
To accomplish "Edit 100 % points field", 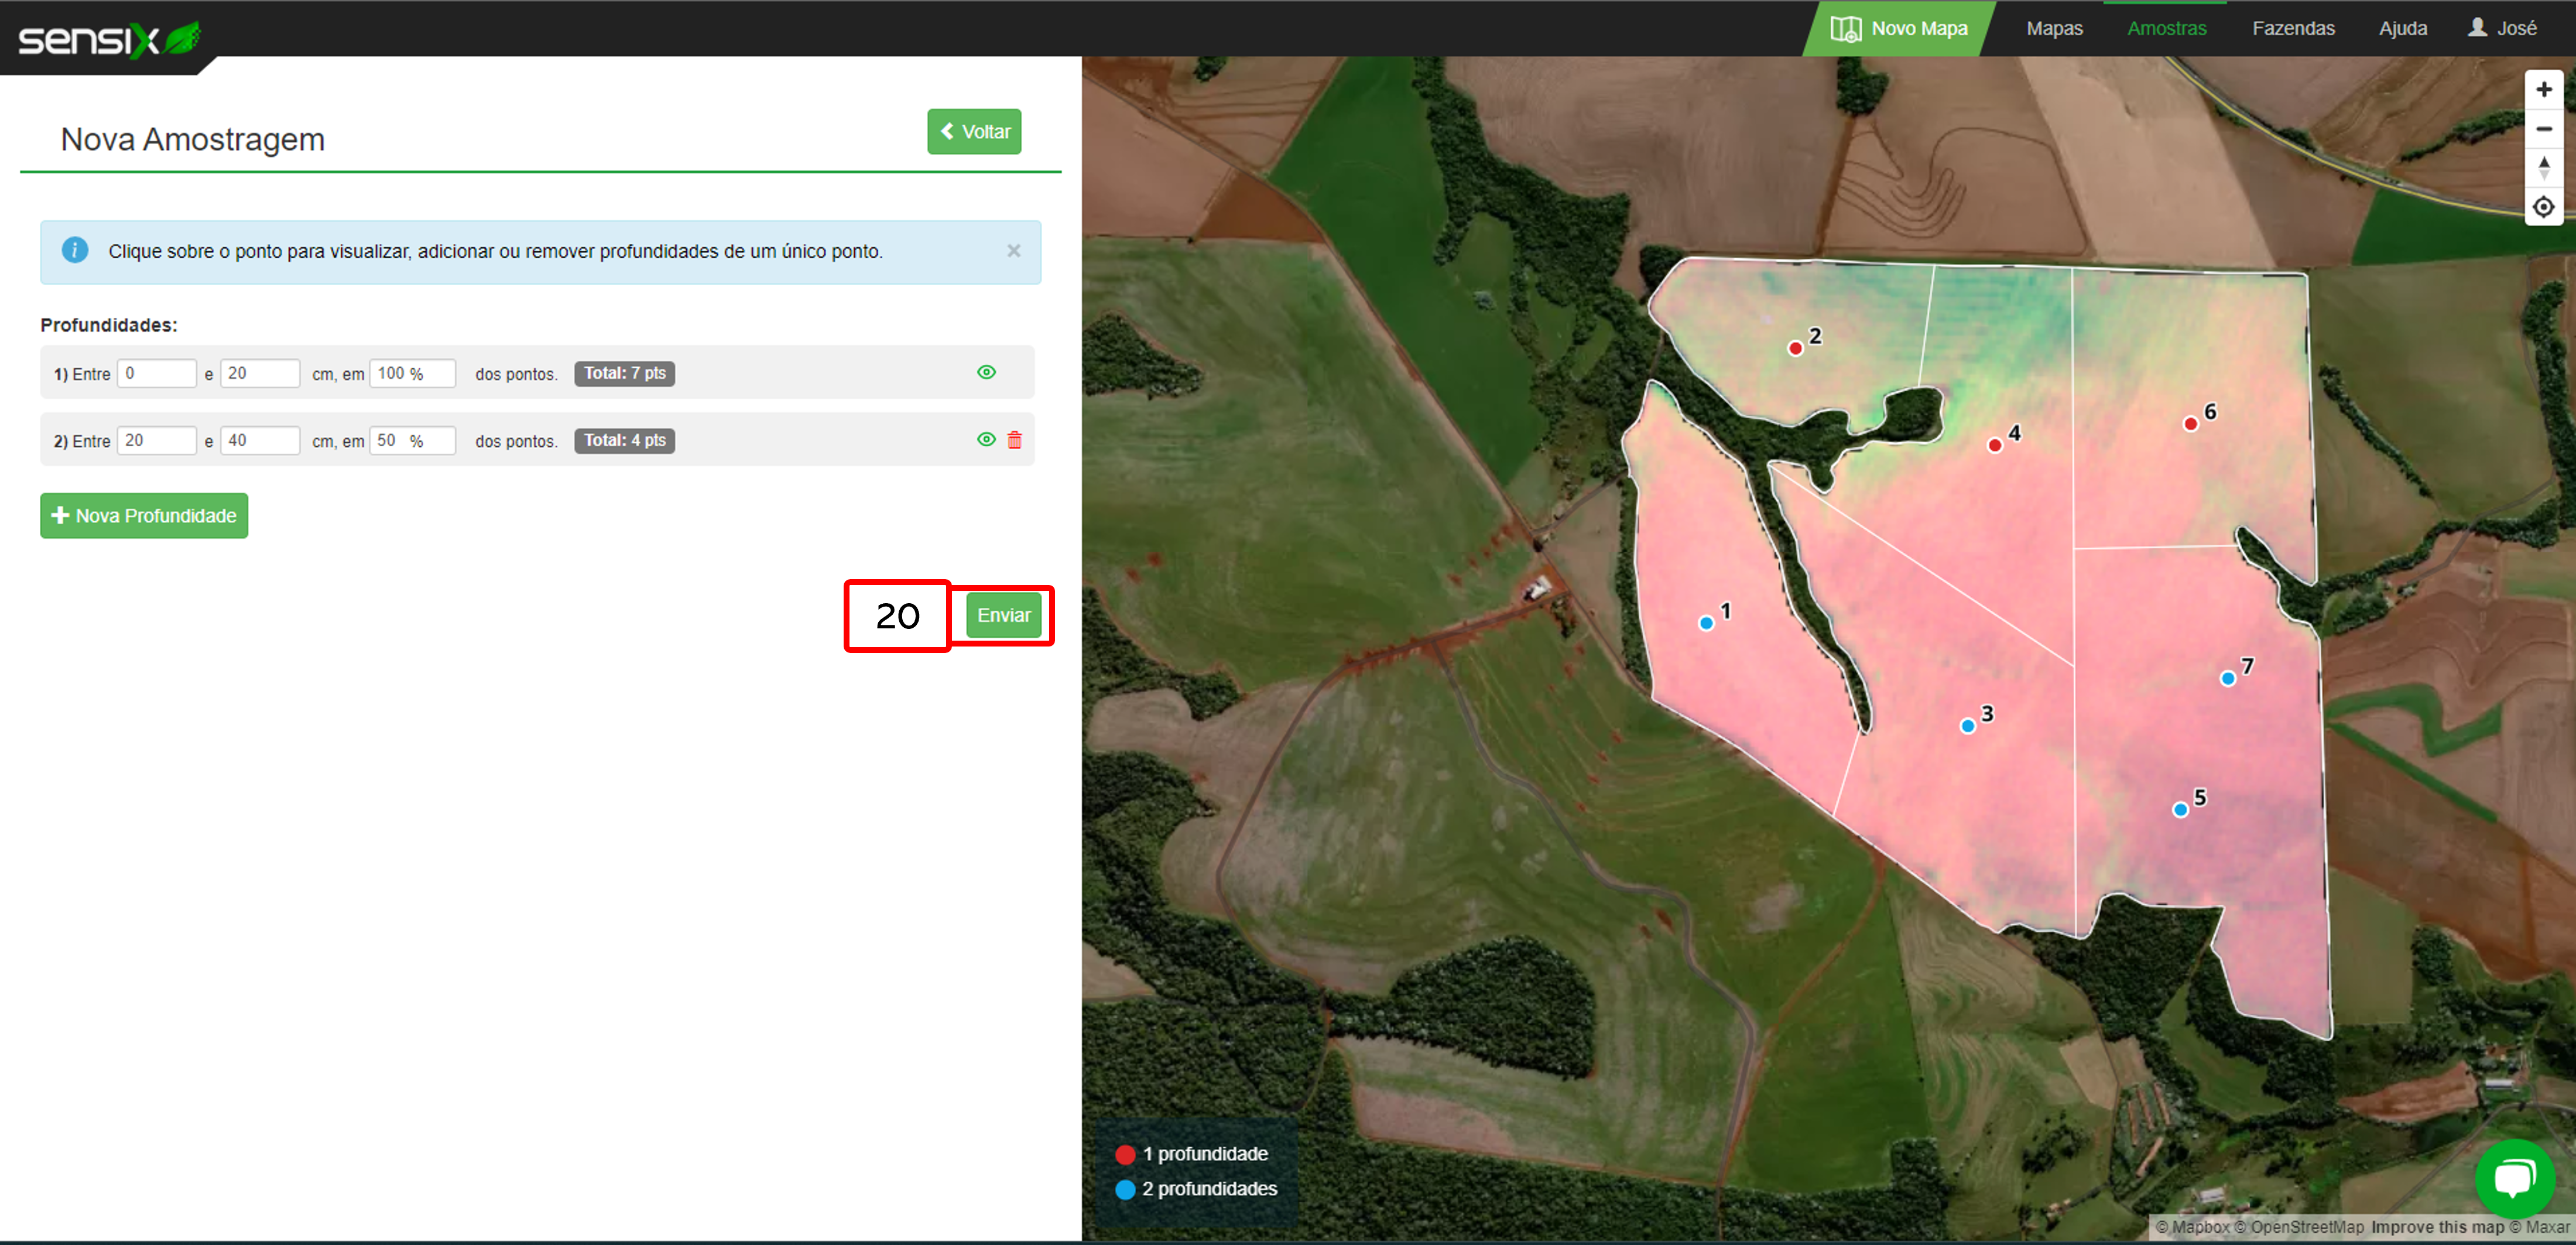I will tap(412, 373).
